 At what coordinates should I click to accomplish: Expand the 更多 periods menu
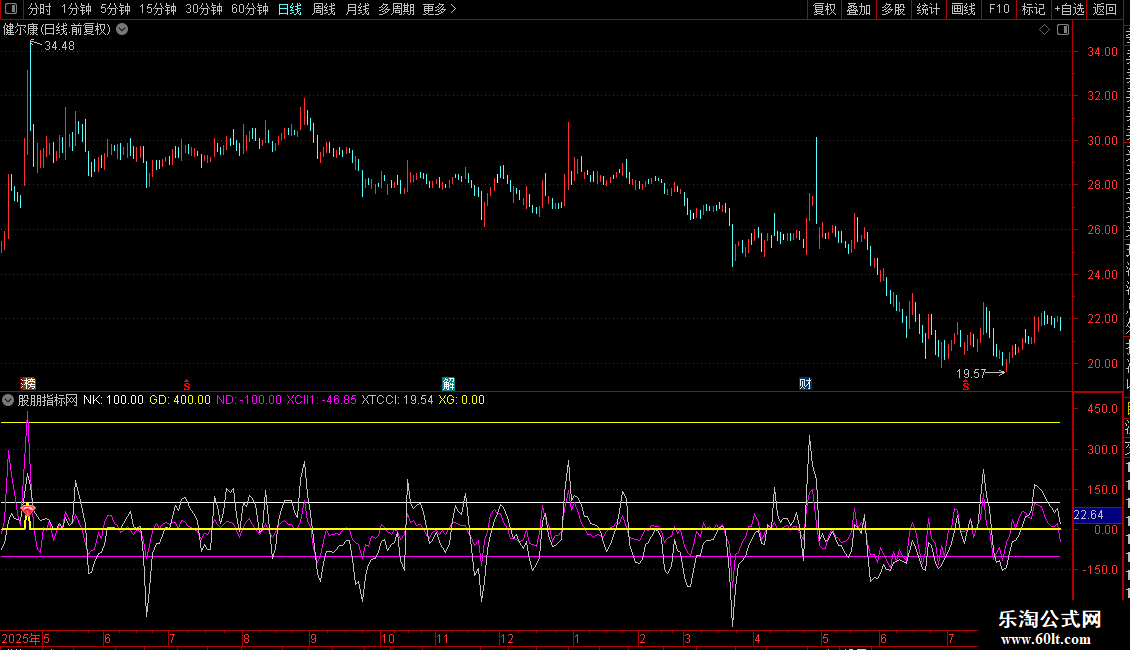439,9
